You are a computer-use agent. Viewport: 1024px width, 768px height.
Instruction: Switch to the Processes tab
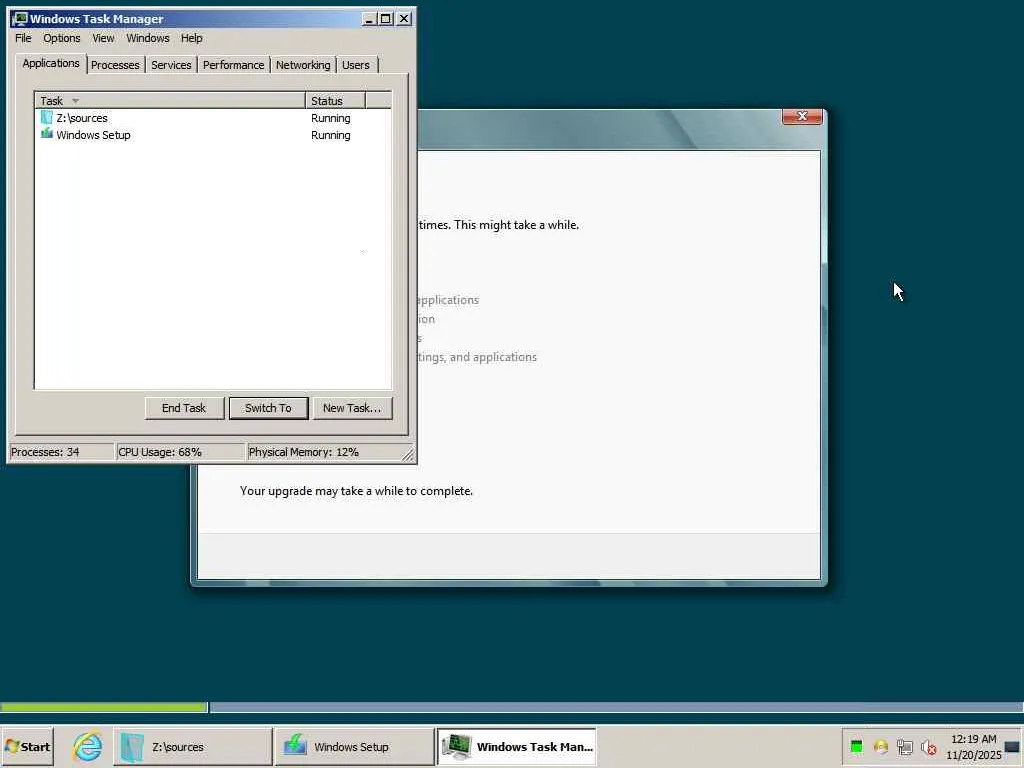115,65
